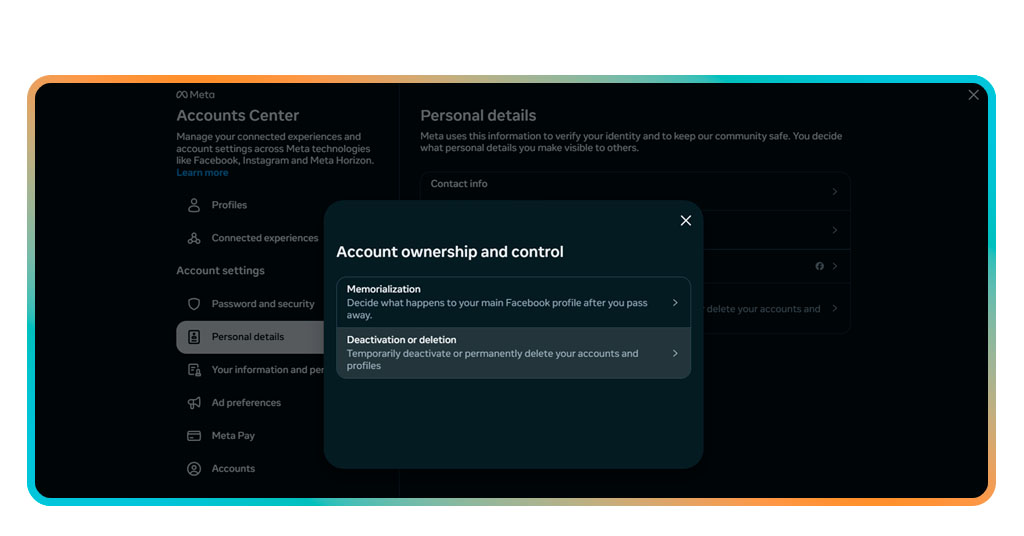Click the Accounts circle person icon
The height and width of the screenshot is (536, 1024).
[x=194, y=469]
